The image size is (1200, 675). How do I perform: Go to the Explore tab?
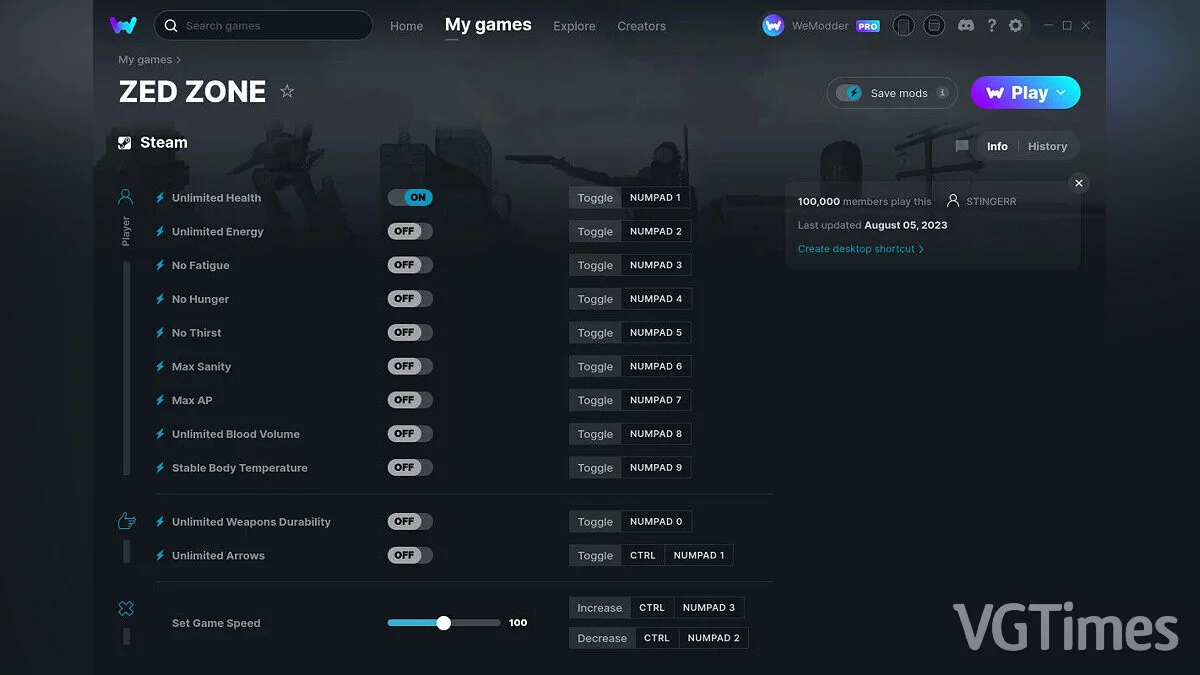(574, 26)
